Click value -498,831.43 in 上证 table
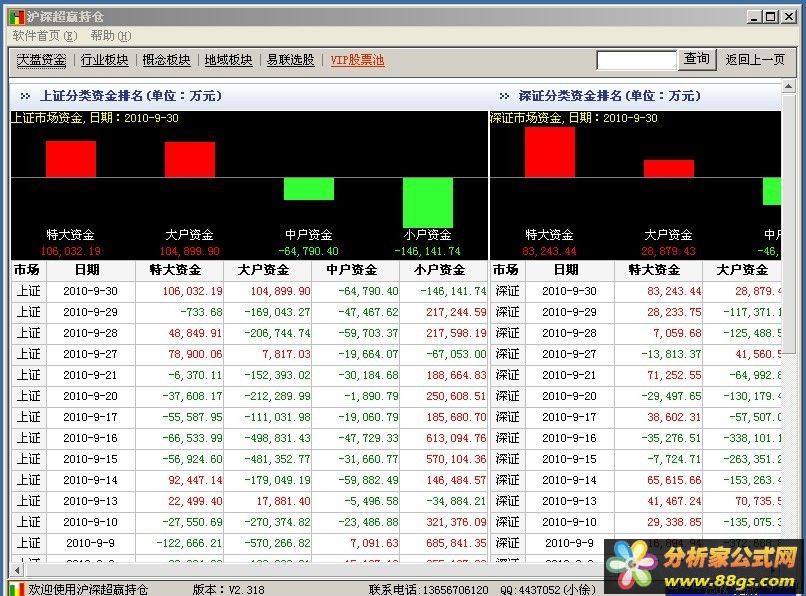806x596 pixels. (x=278, y=438)
